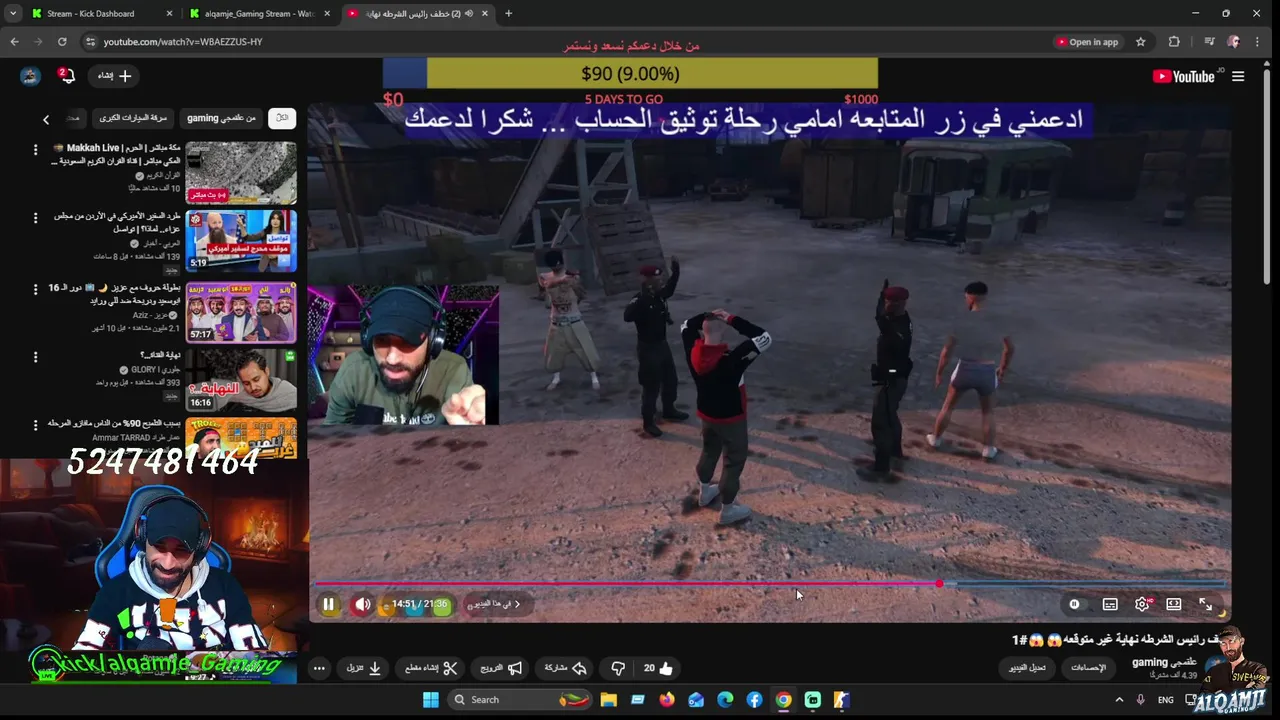Open Makkah Live stream thumbnail
Image resolution: width=1280 pixels, height=720 pixels.
point(240,172)
